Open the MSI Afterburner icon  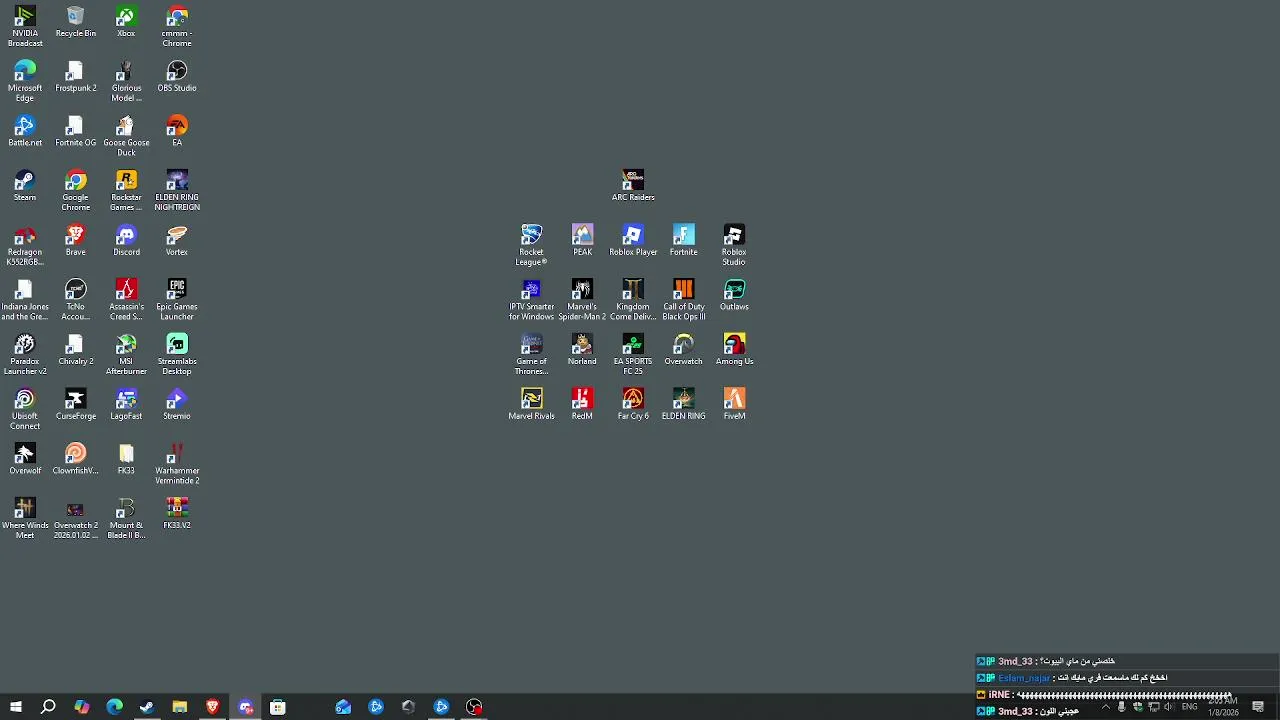point(126,355)
